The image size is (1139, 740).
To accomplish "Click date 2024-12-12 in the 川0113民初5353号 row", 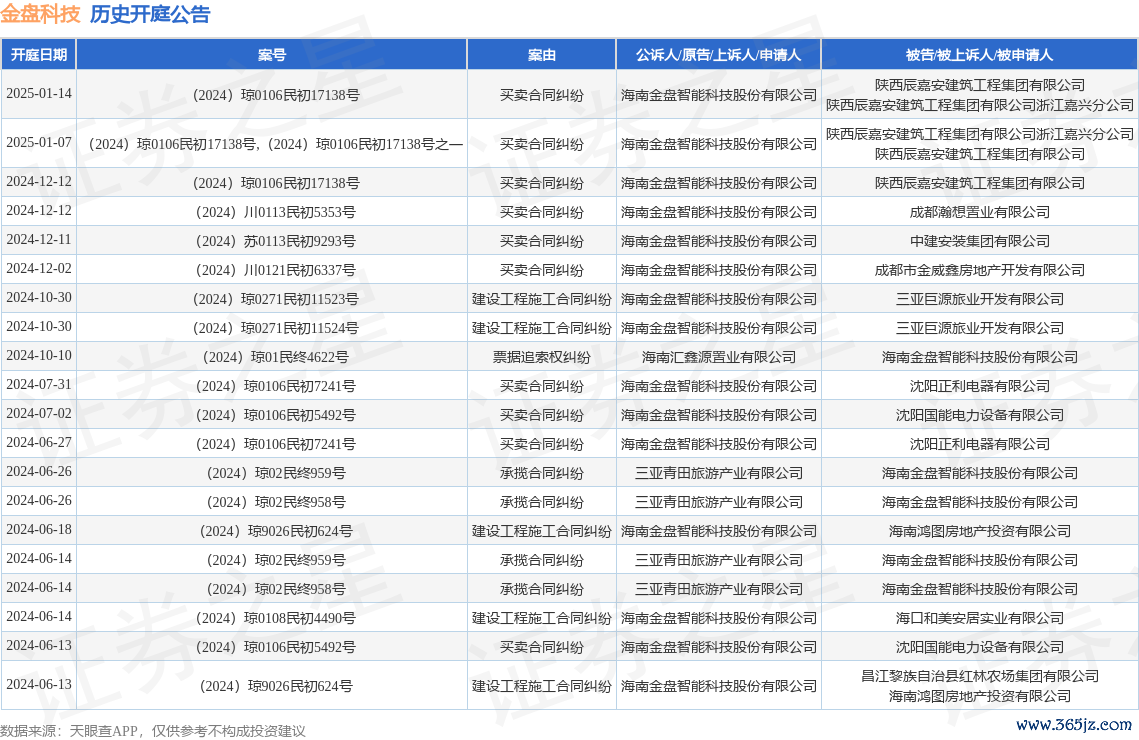I will point(38,211).
